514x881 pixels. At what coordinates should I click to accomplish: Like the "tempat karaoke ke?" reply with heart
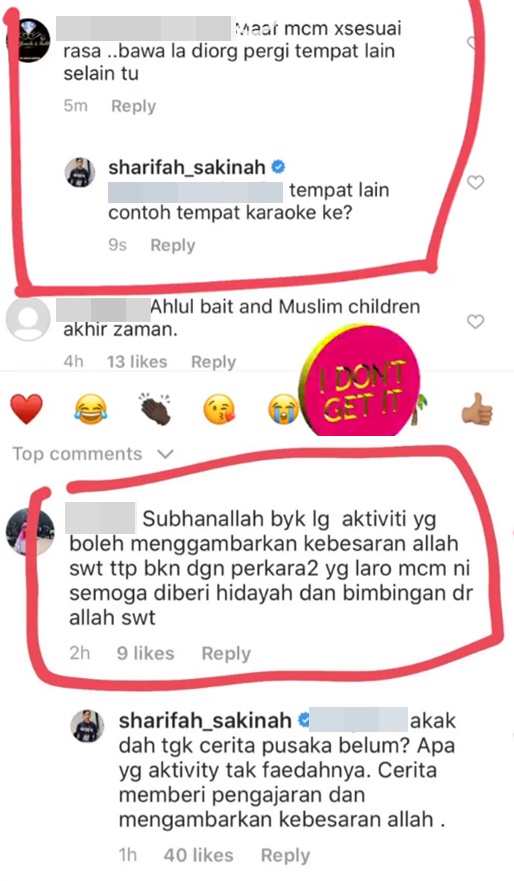tap(476, 182)
